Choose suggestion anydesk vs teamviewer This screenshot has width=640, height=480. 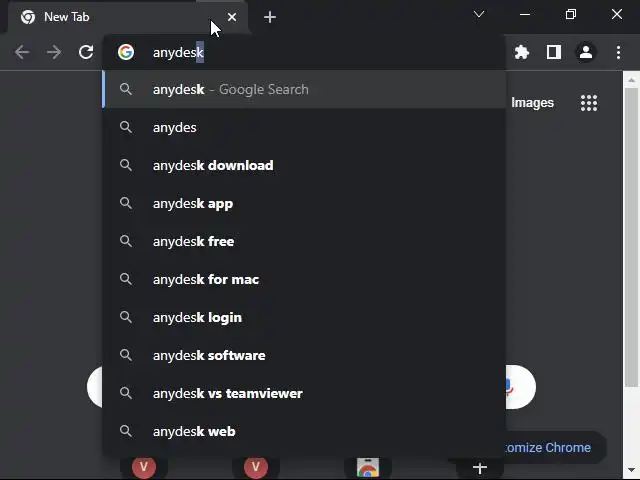304,393
